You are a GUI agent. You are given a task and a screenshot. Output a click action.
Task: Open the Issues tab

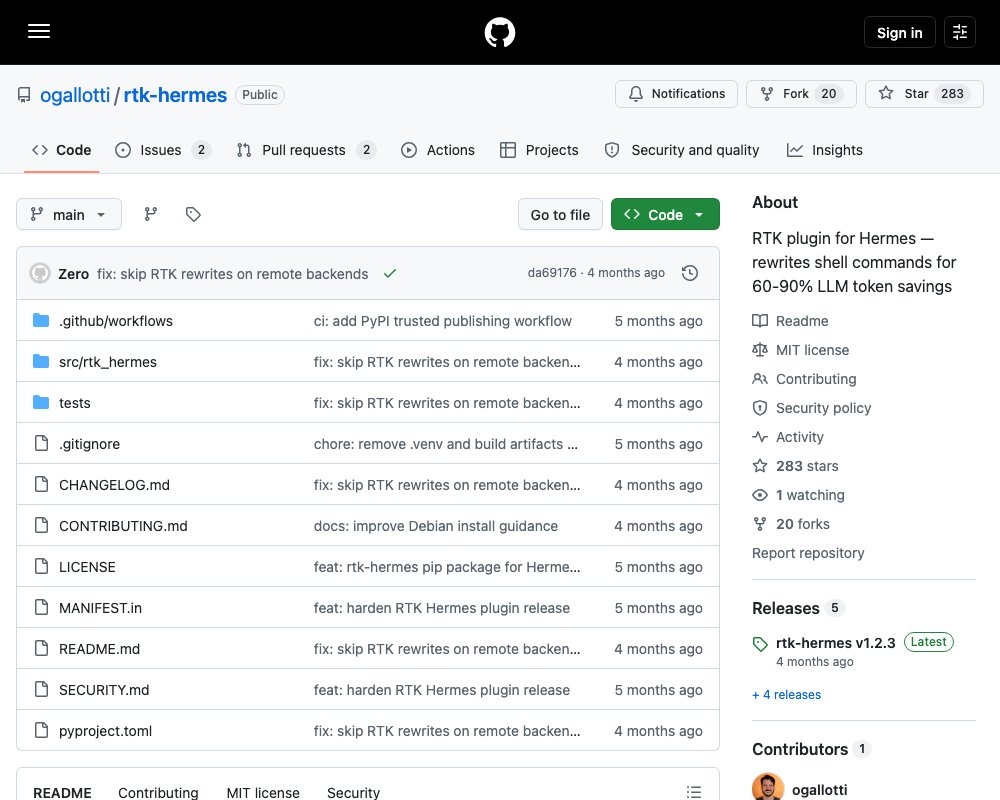click(x=163, y=150)
